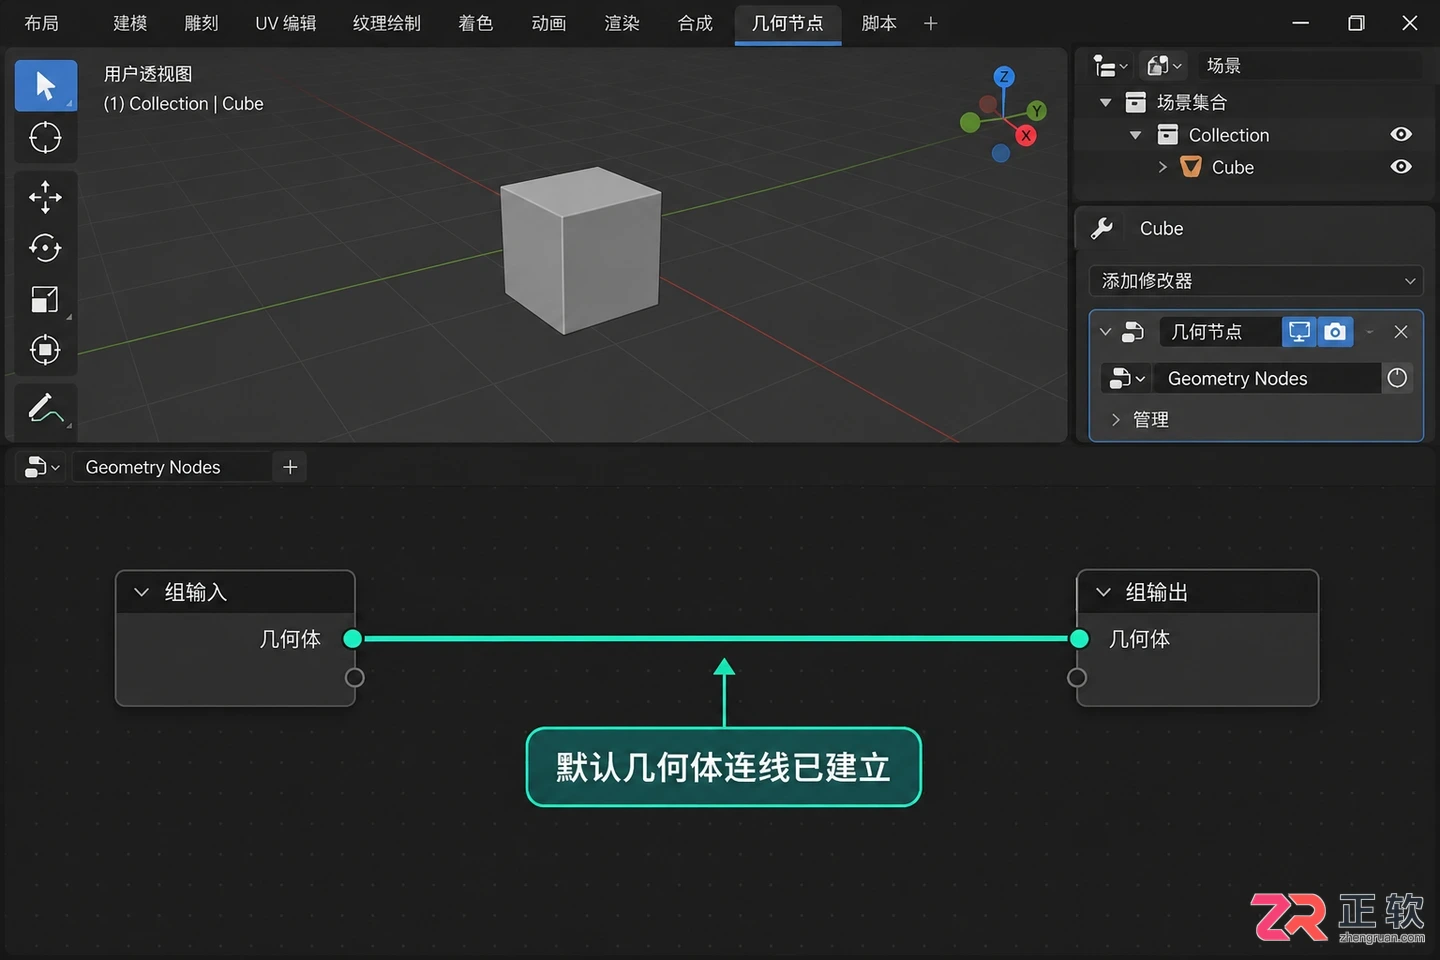Image resolution: width=1440 pixels, height=960 pixels.
Task: Click the scene collection icon
Action: (x=1136, y=102)
